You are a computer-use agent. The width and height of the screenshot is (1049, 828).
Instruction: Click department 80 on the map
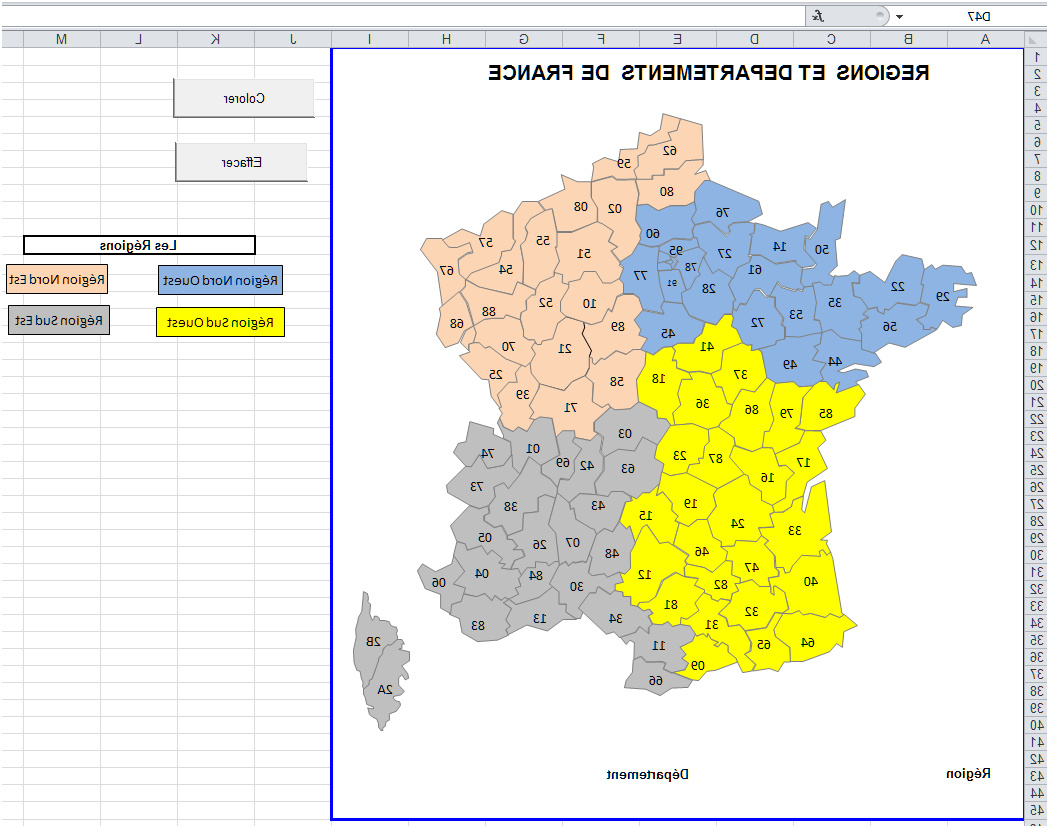[666, 192]
